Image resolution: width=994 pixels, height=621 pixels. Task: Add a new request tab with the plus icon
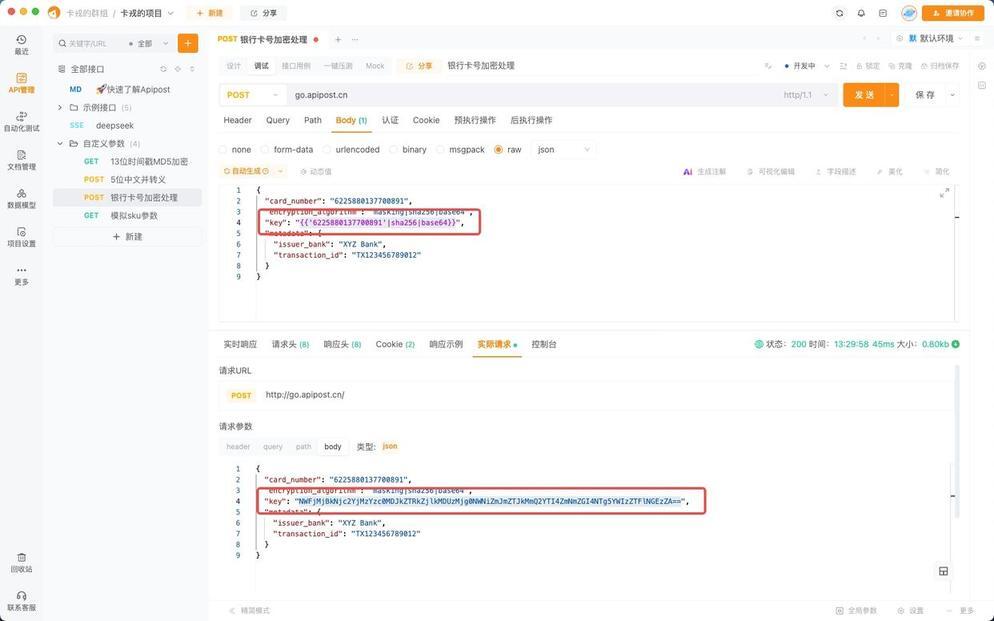coord(338,39)
